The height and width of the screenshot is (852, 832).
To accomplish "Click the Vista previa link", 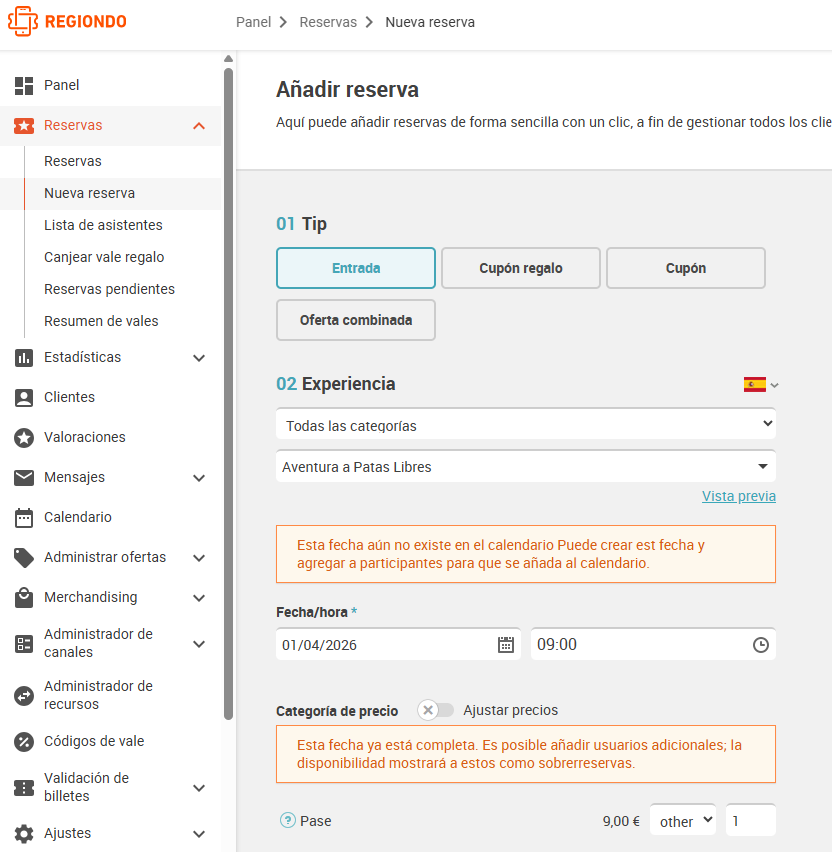I will 739,496.
